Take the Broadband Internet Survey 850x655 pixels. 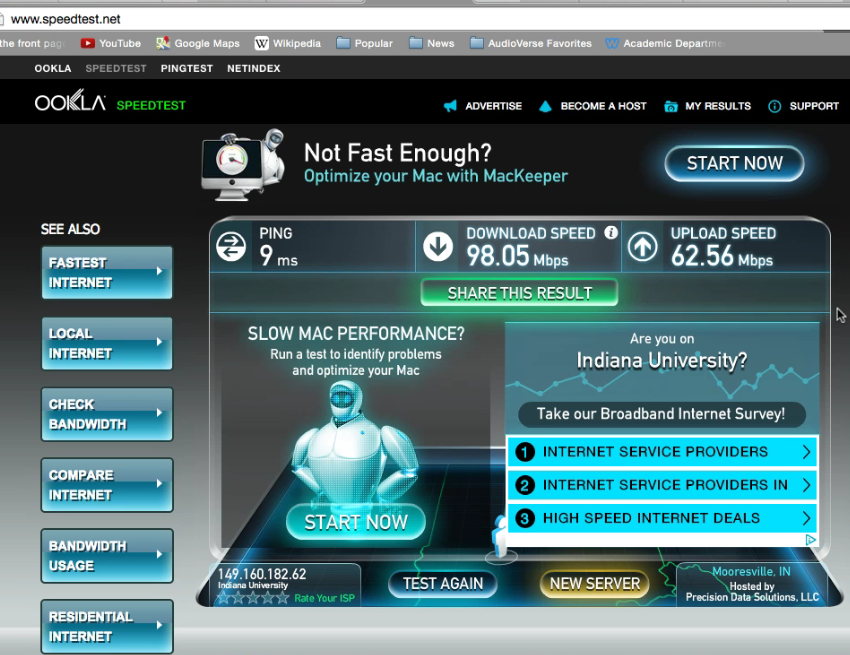pyautogui.click(x=661, y=414)
